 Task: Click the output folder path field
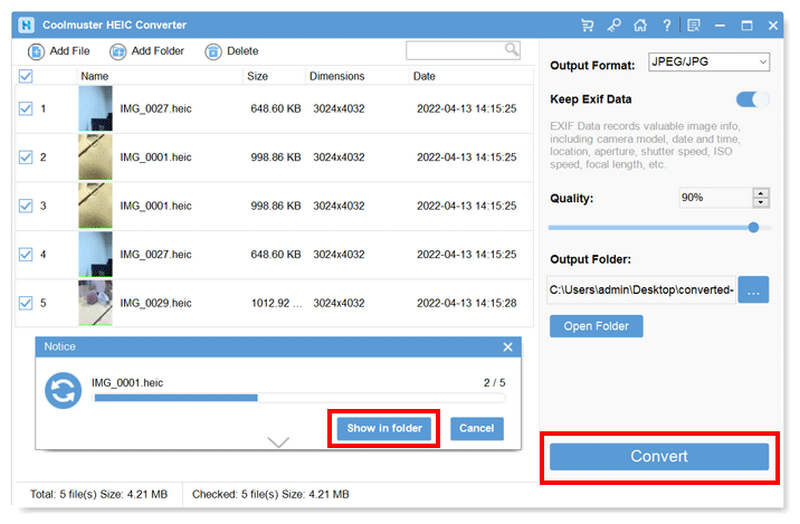pos(641,290)
